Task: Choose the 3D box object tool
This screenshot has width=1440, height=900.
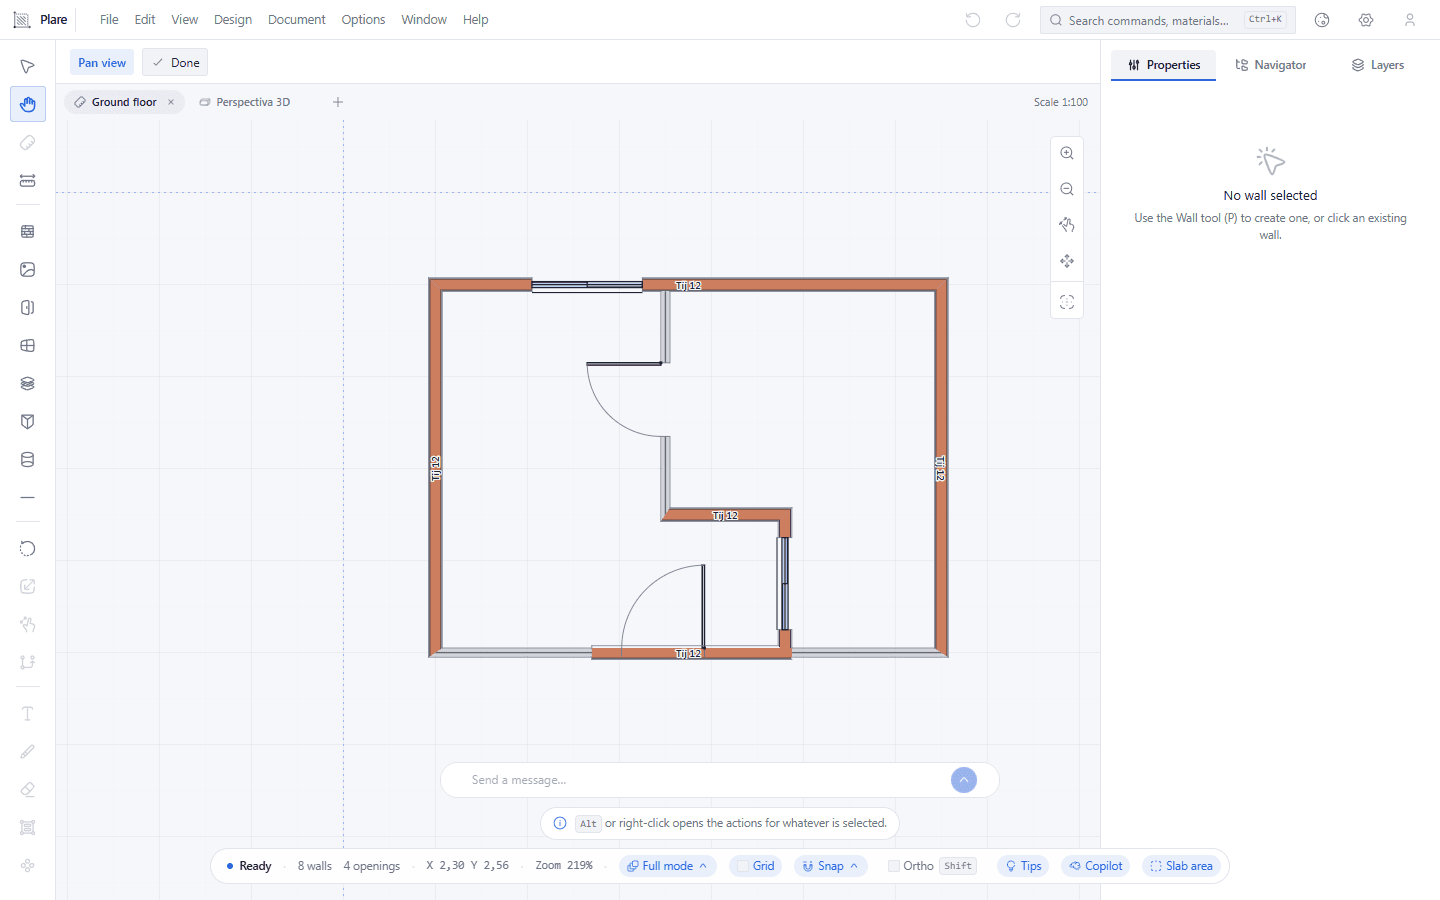Action: coord(28,421)
